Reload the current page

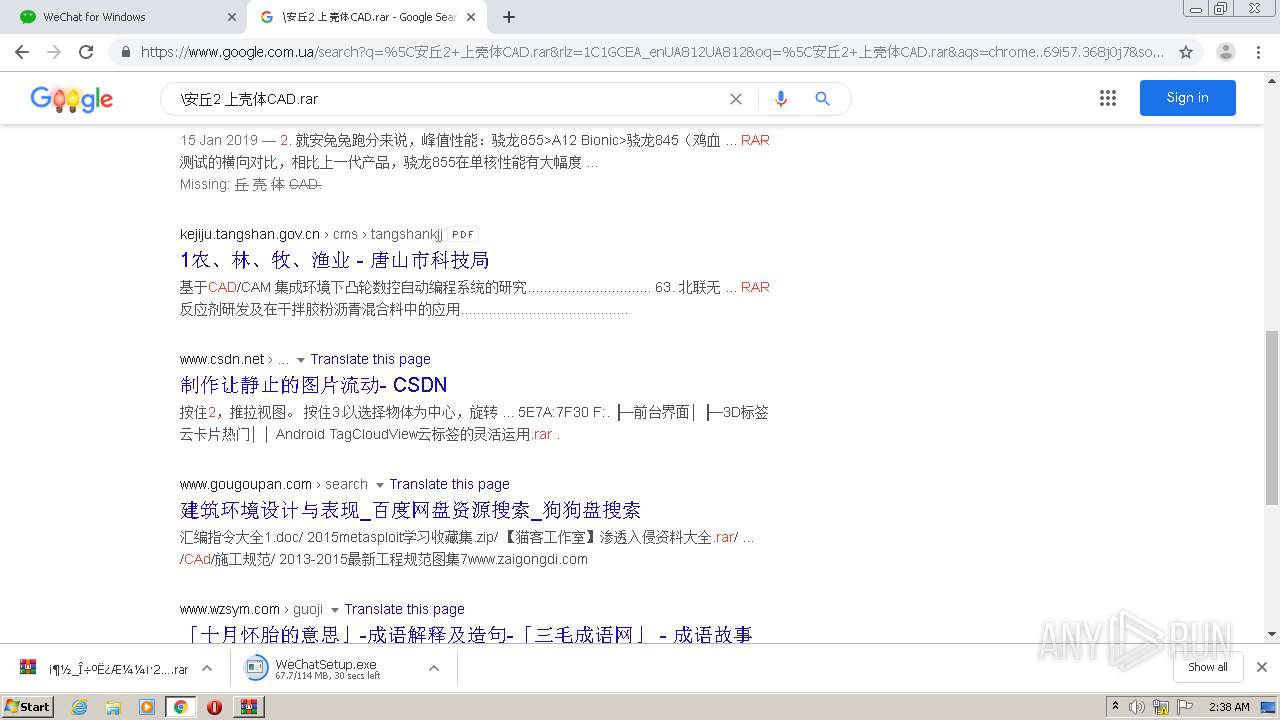click(x=86, y=52)
